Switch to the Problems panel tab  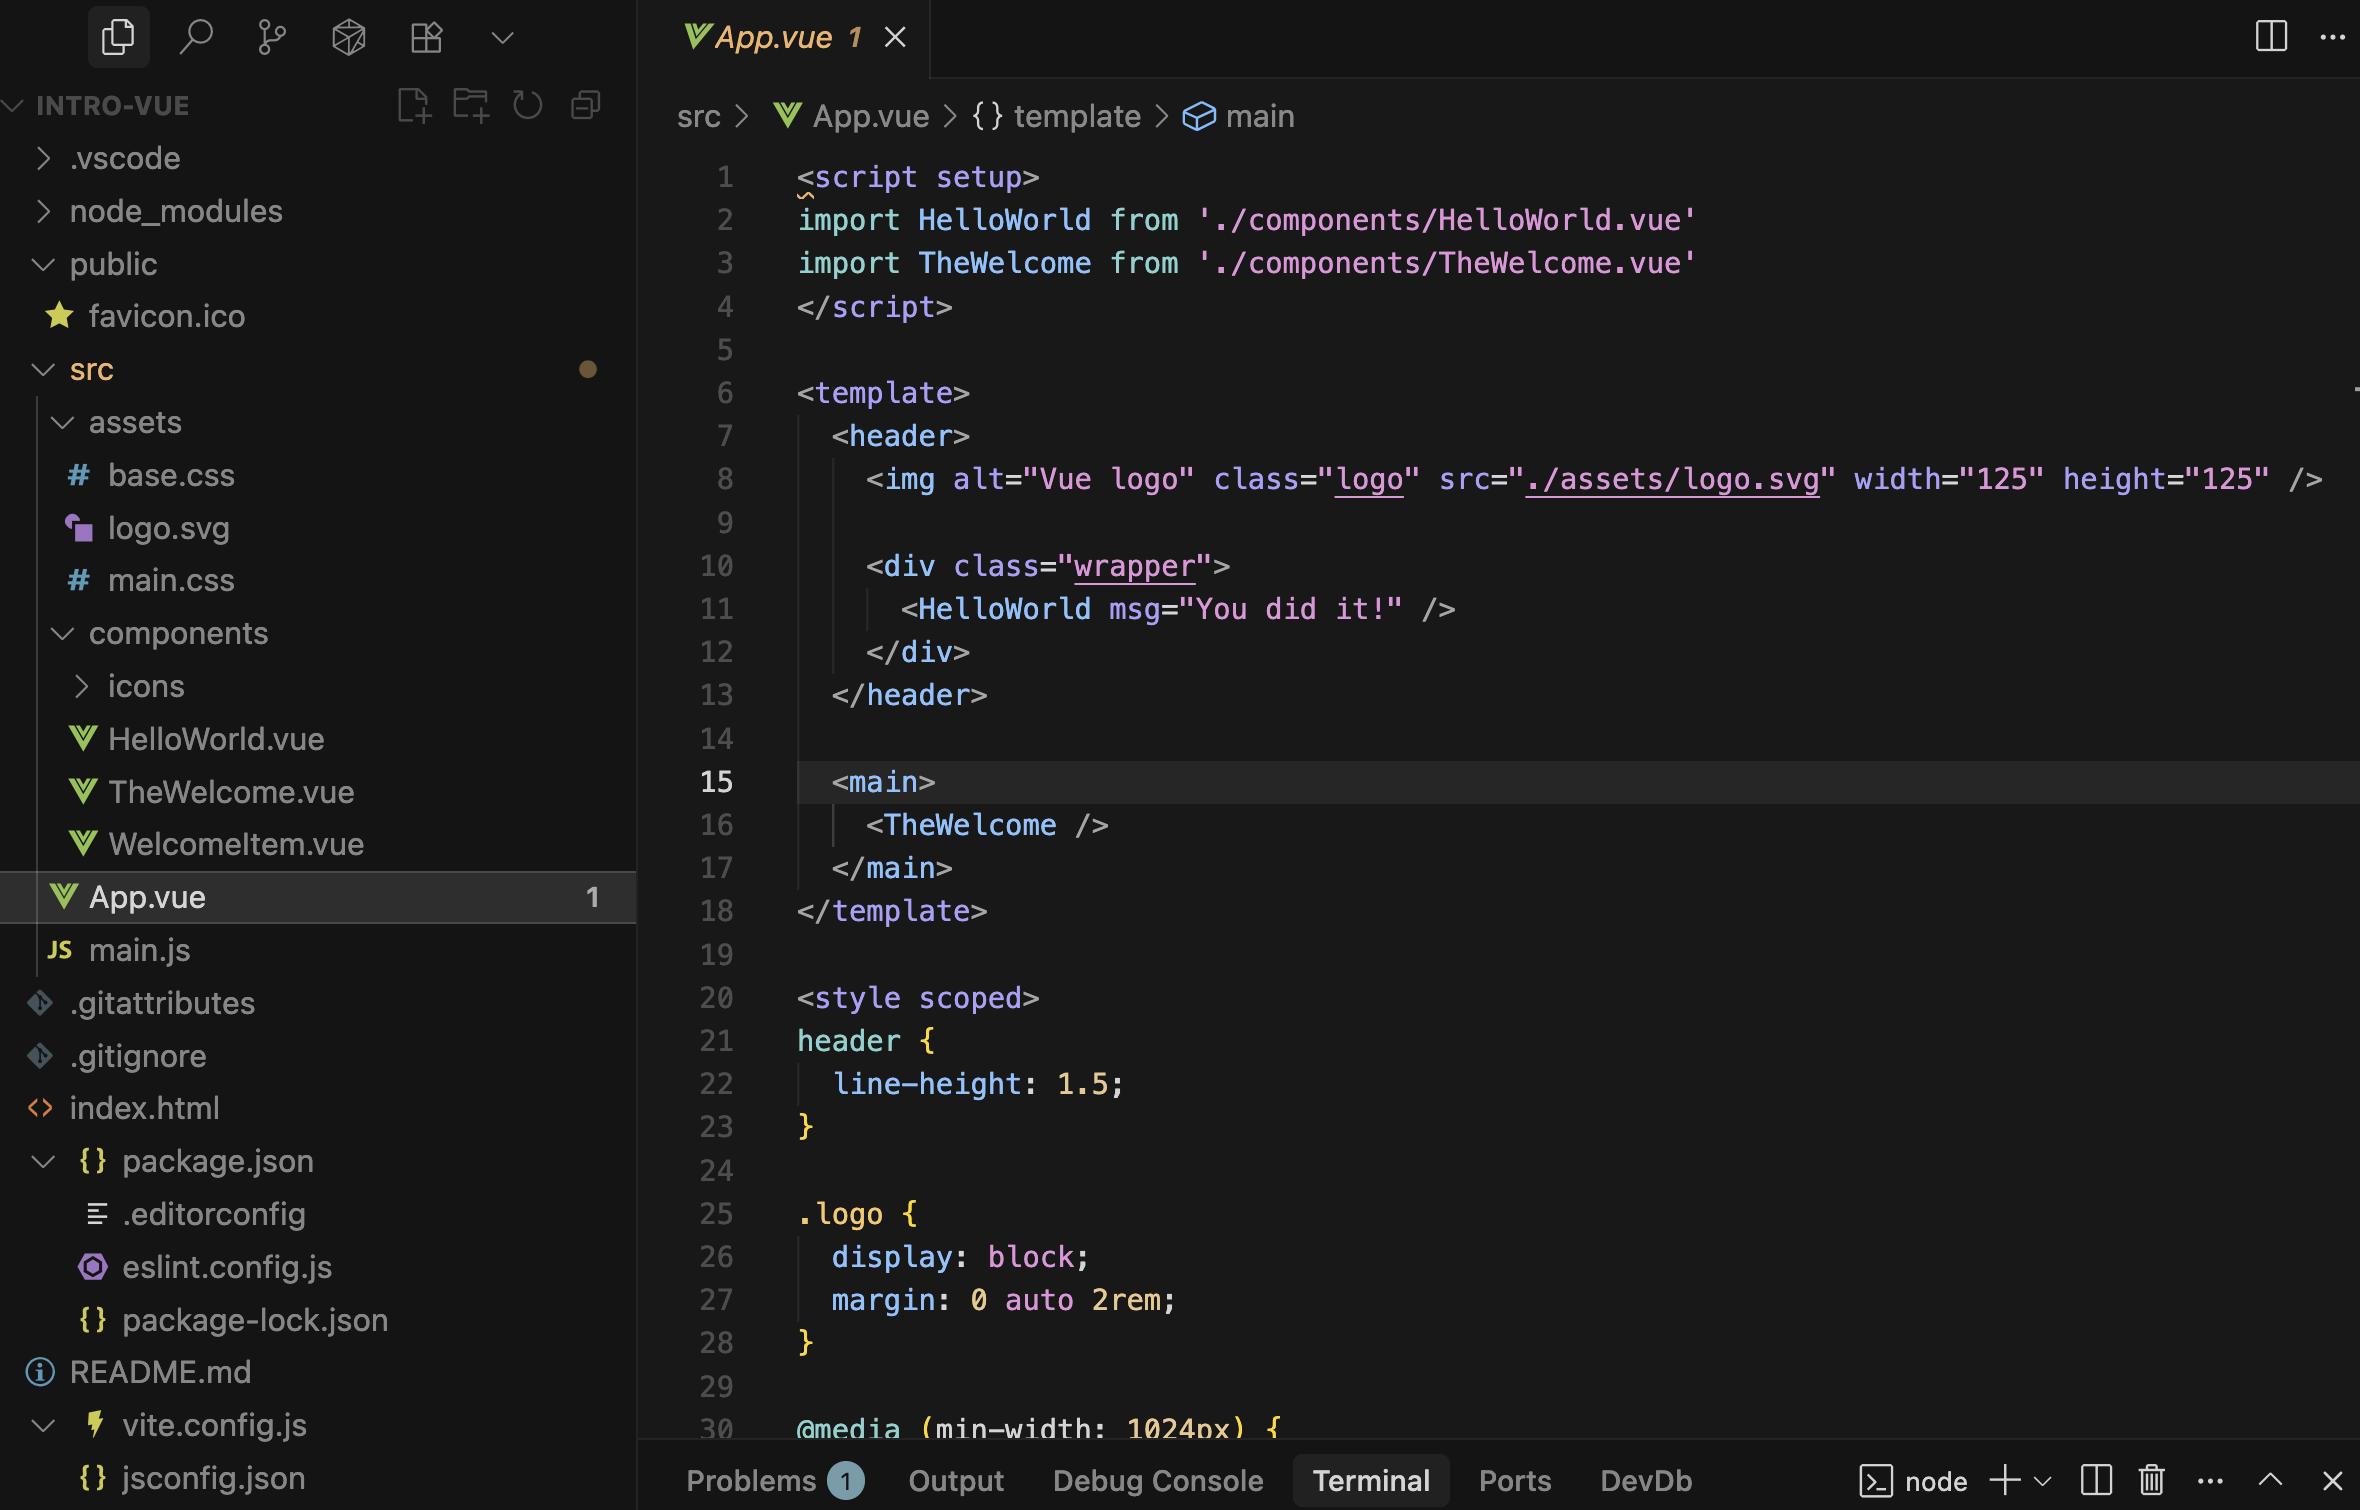(x=773, y=1481)
